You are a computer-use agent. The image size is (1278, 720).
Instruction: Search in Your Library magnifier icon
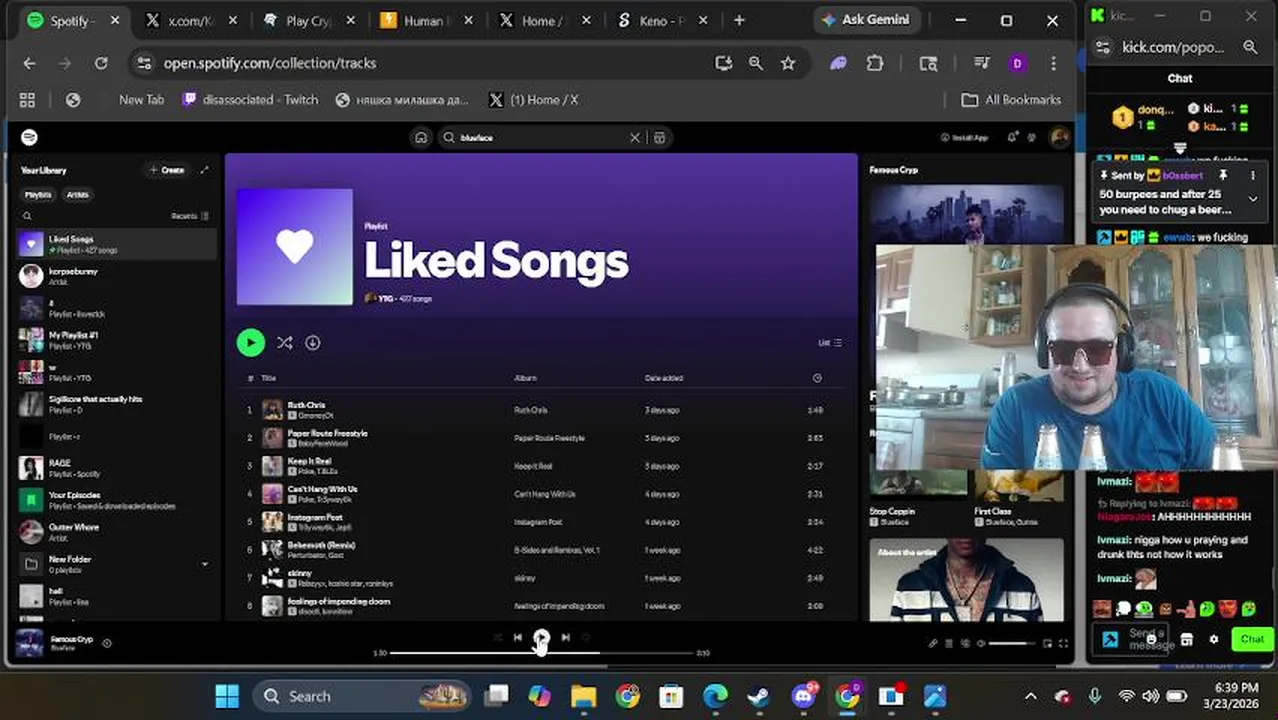(x=27, y=216)
